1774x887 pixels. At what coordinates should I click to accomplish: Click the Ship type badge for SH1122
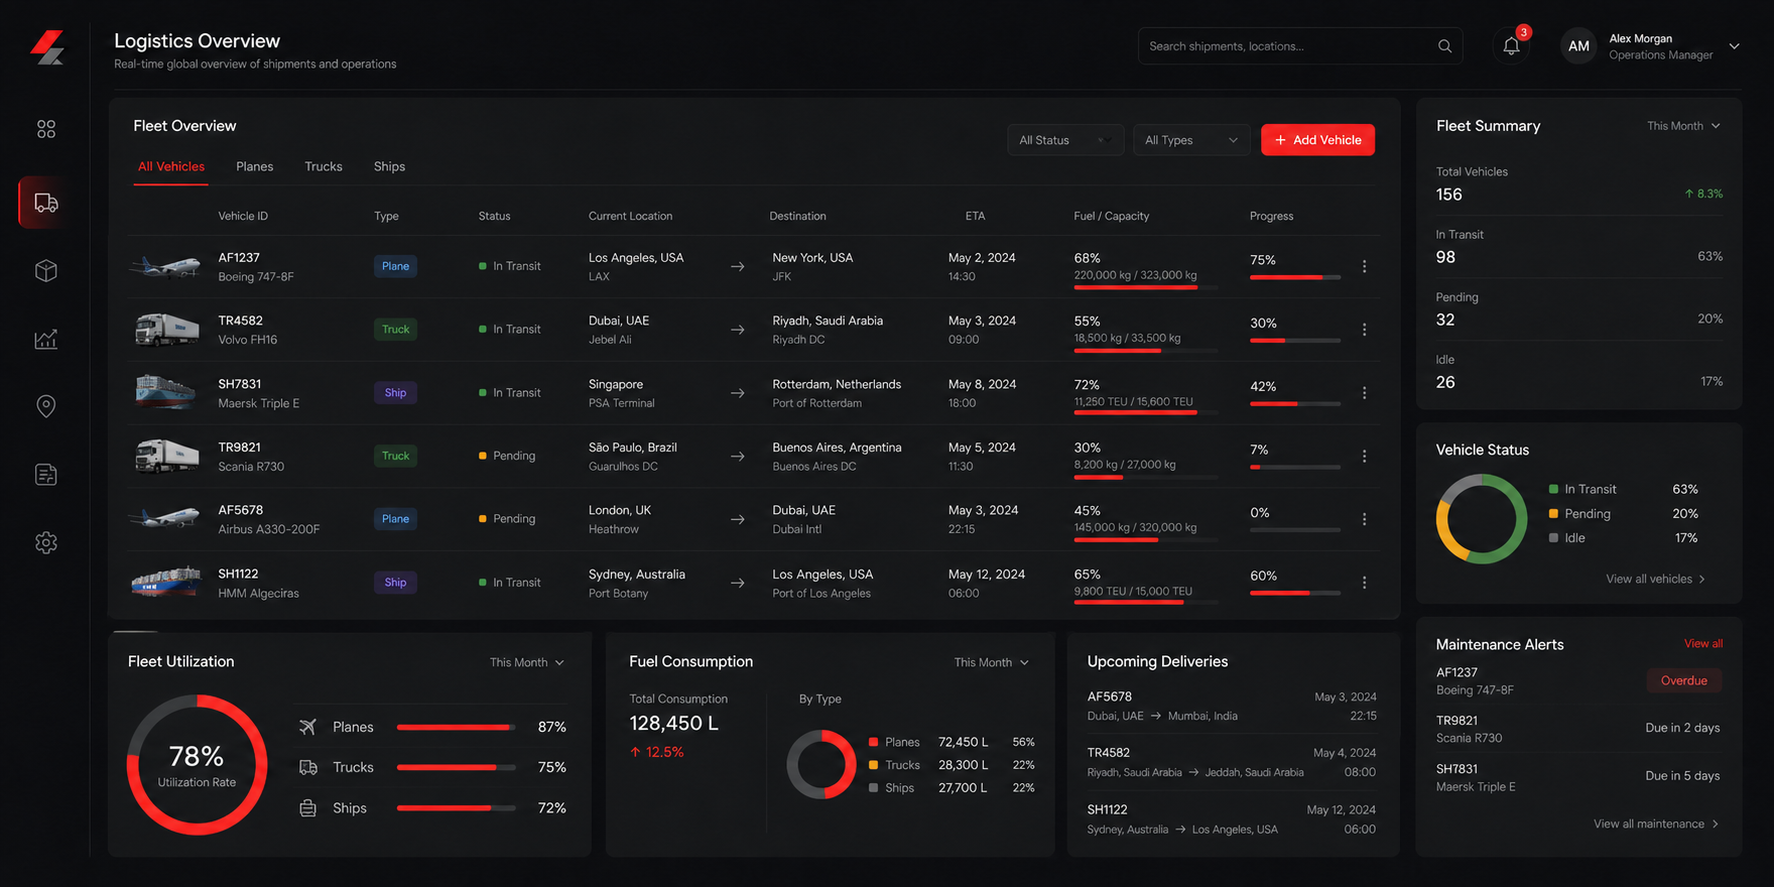(x=395, y=582)
